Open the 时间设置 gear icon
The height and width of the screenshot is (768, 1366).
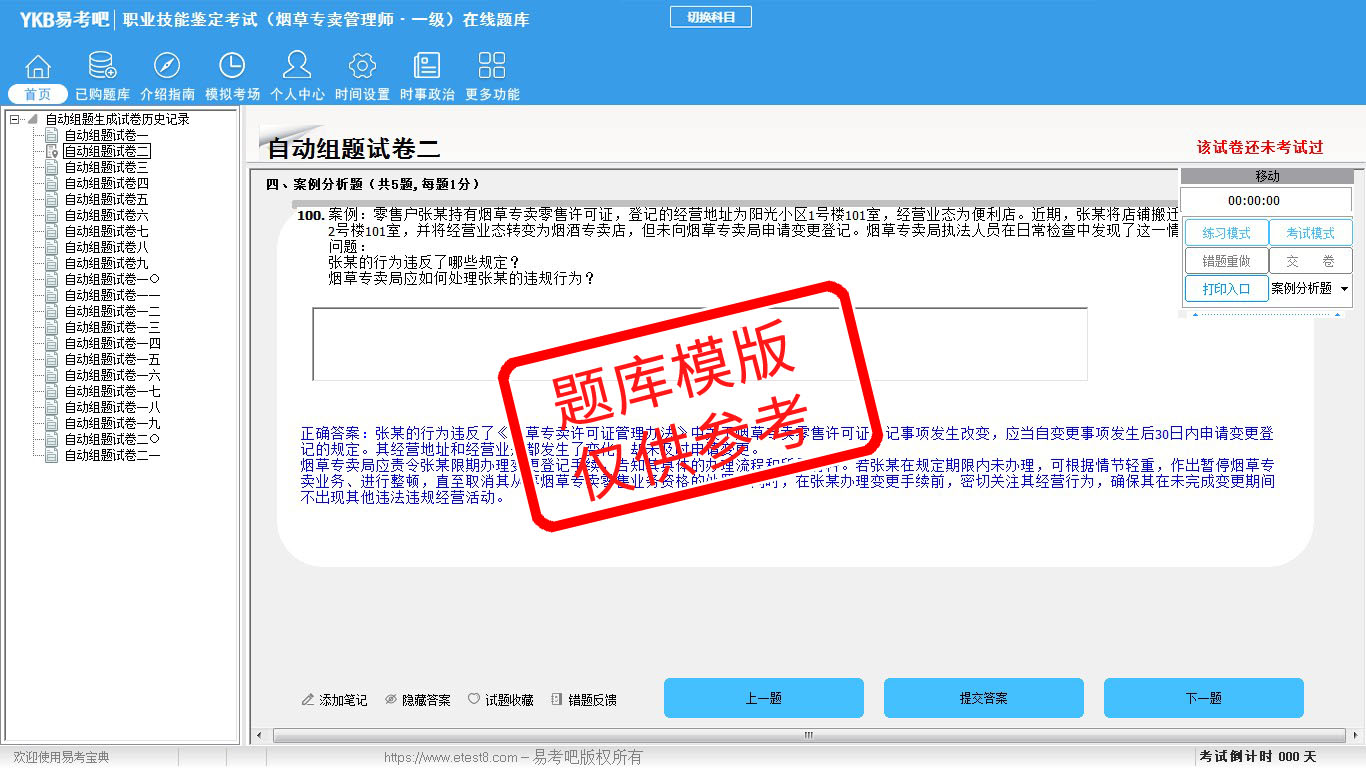pos(362,68)
